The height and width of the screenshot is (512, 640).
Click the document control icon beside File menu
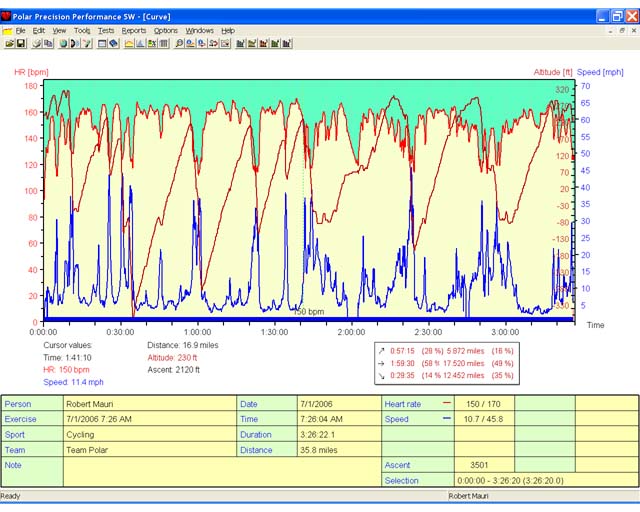pos(7,31)
